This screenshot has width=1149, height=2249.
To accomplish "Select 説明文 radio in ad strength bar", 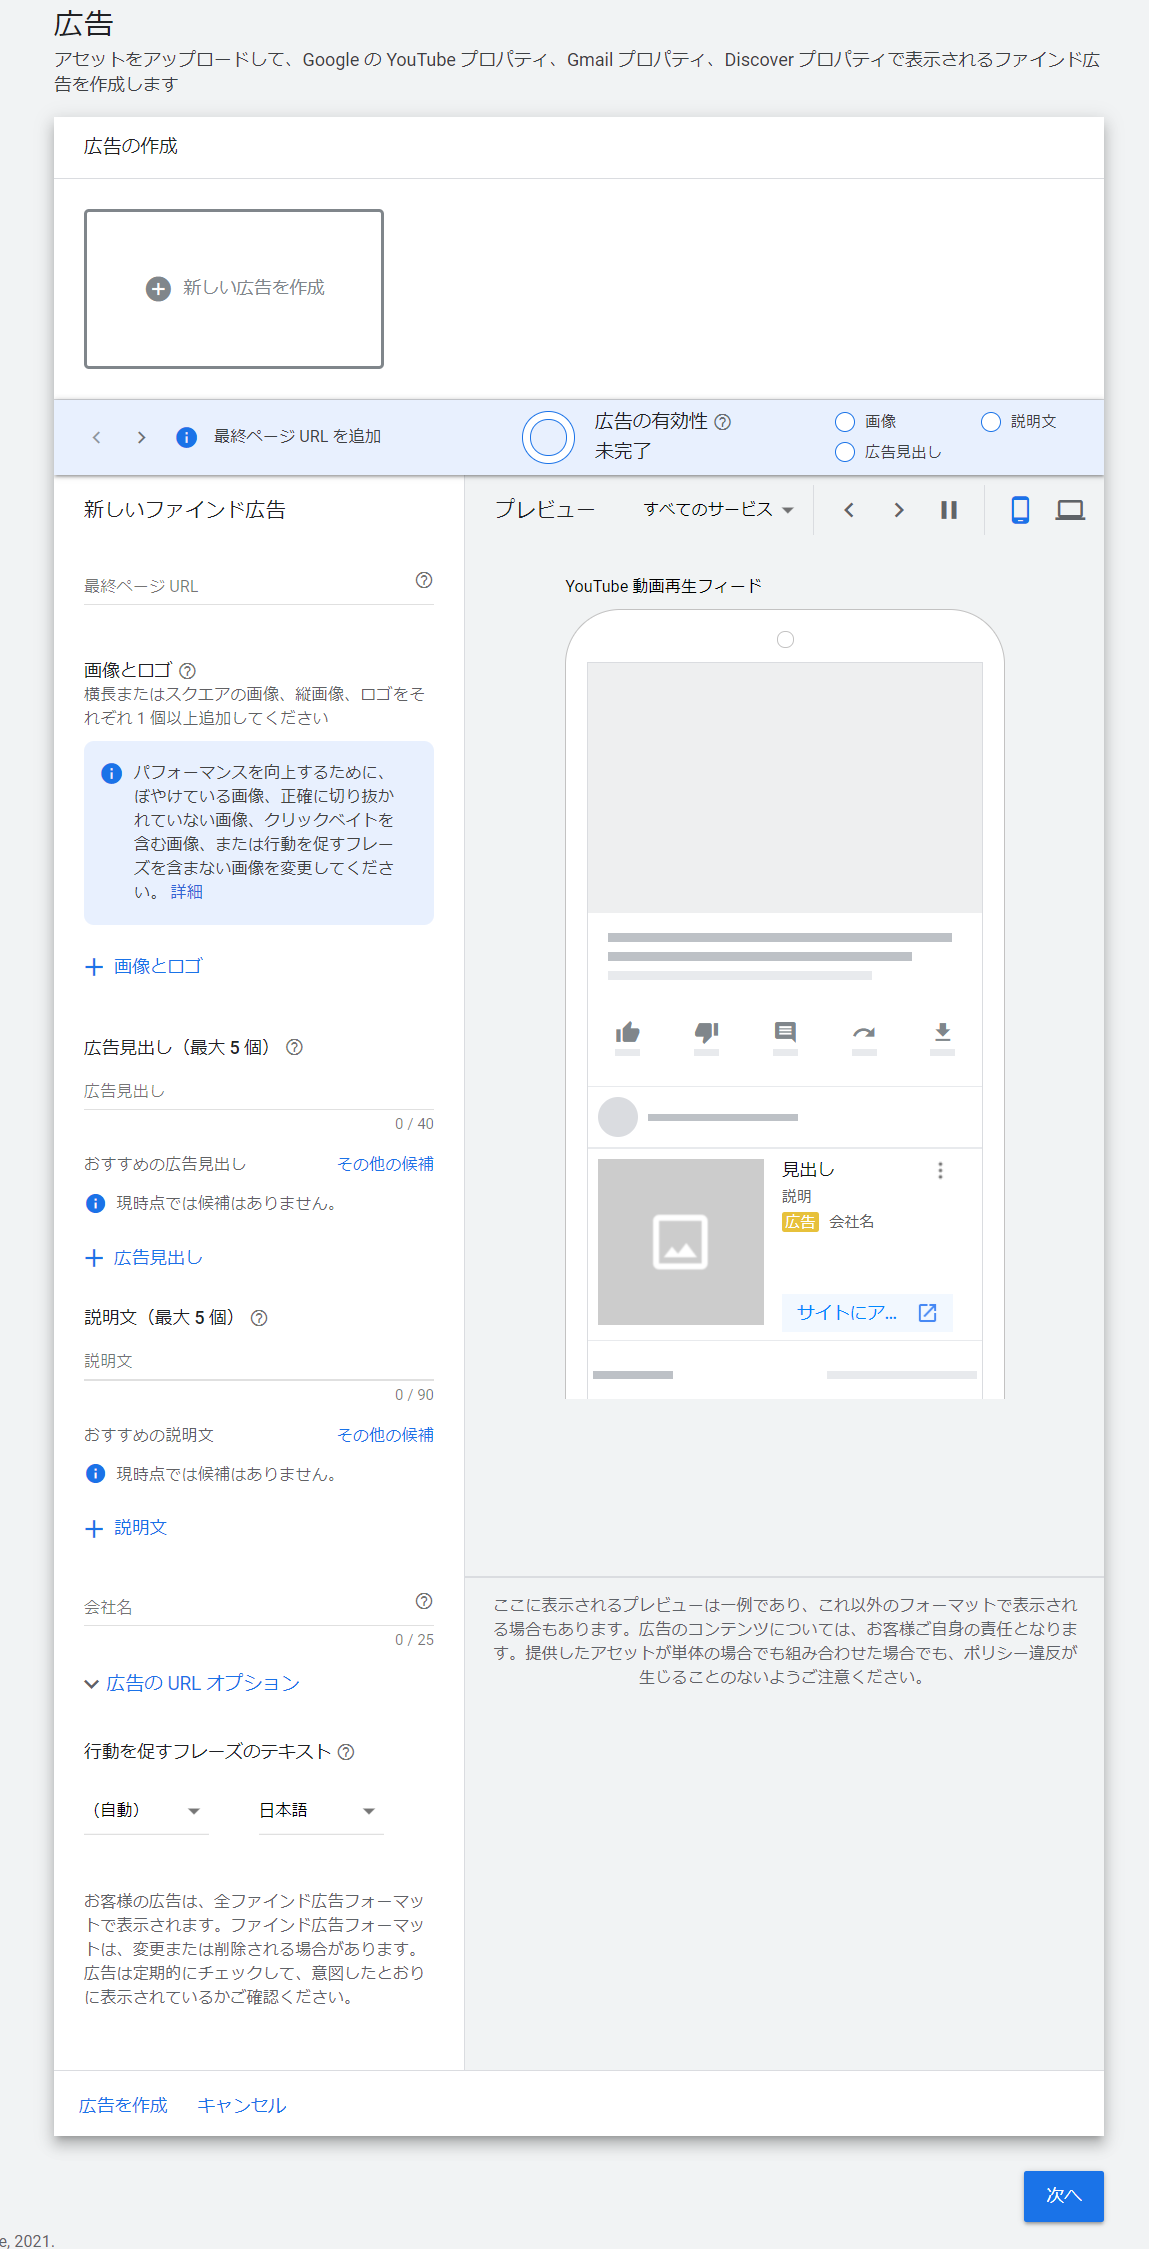I will (991, 422).
